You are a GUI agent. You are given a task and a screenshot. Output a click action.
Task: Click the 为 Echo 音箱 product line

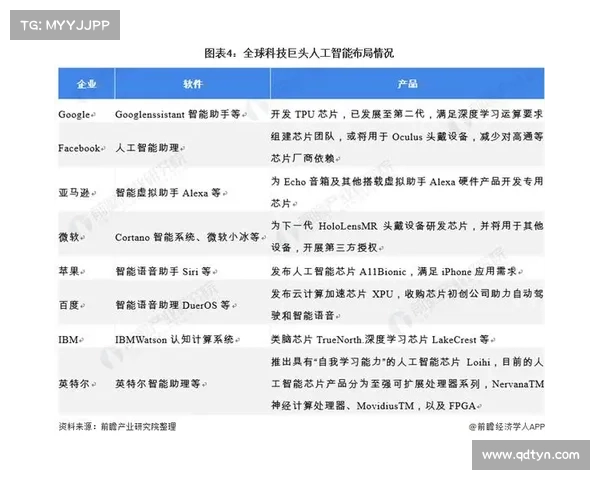[407, 181]
